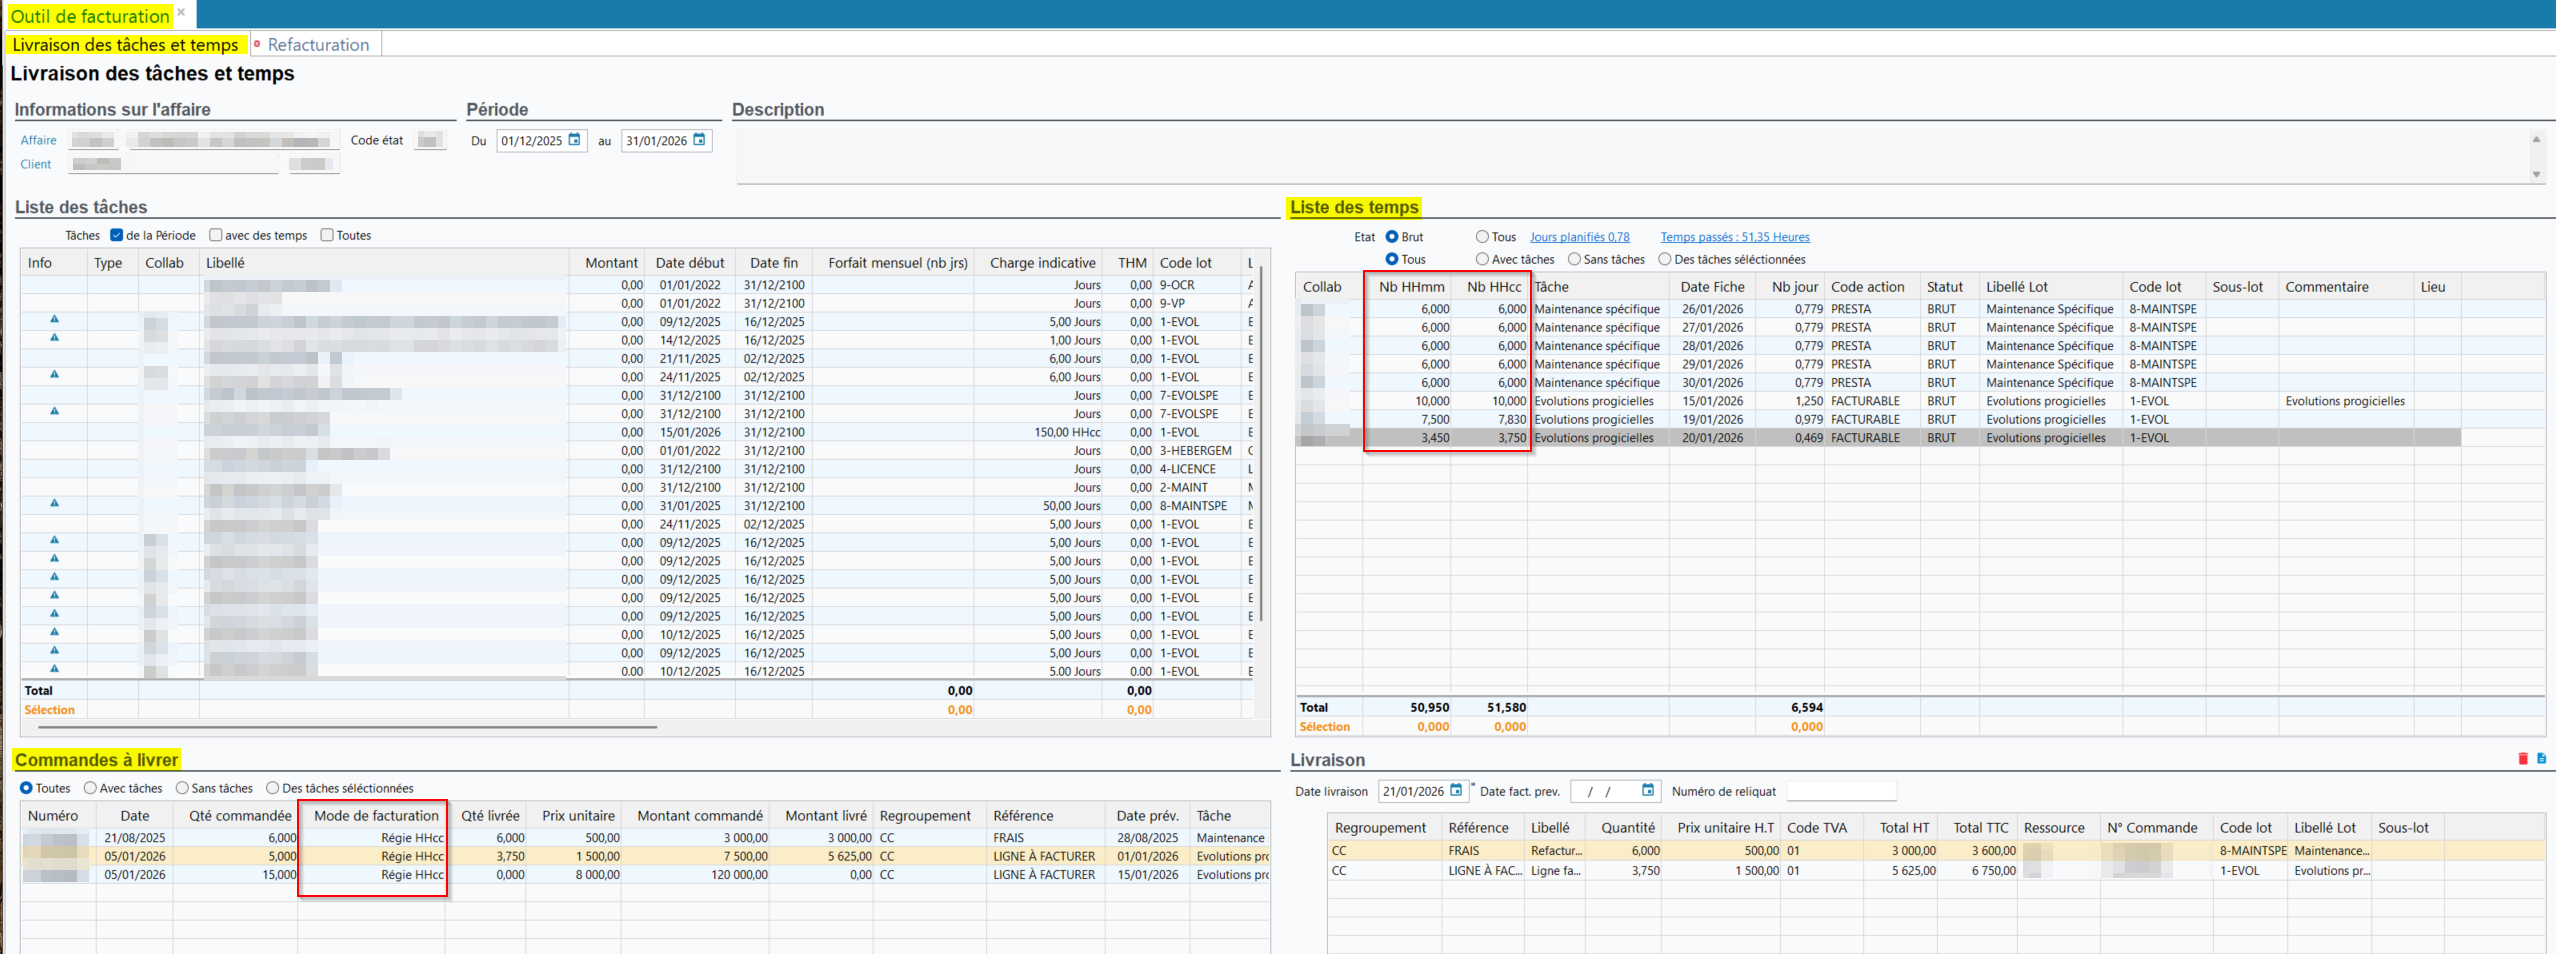The image size is (2556, 954).
Task: Open the Jours planifiés 0,78 link
Action: [1579, 237]
